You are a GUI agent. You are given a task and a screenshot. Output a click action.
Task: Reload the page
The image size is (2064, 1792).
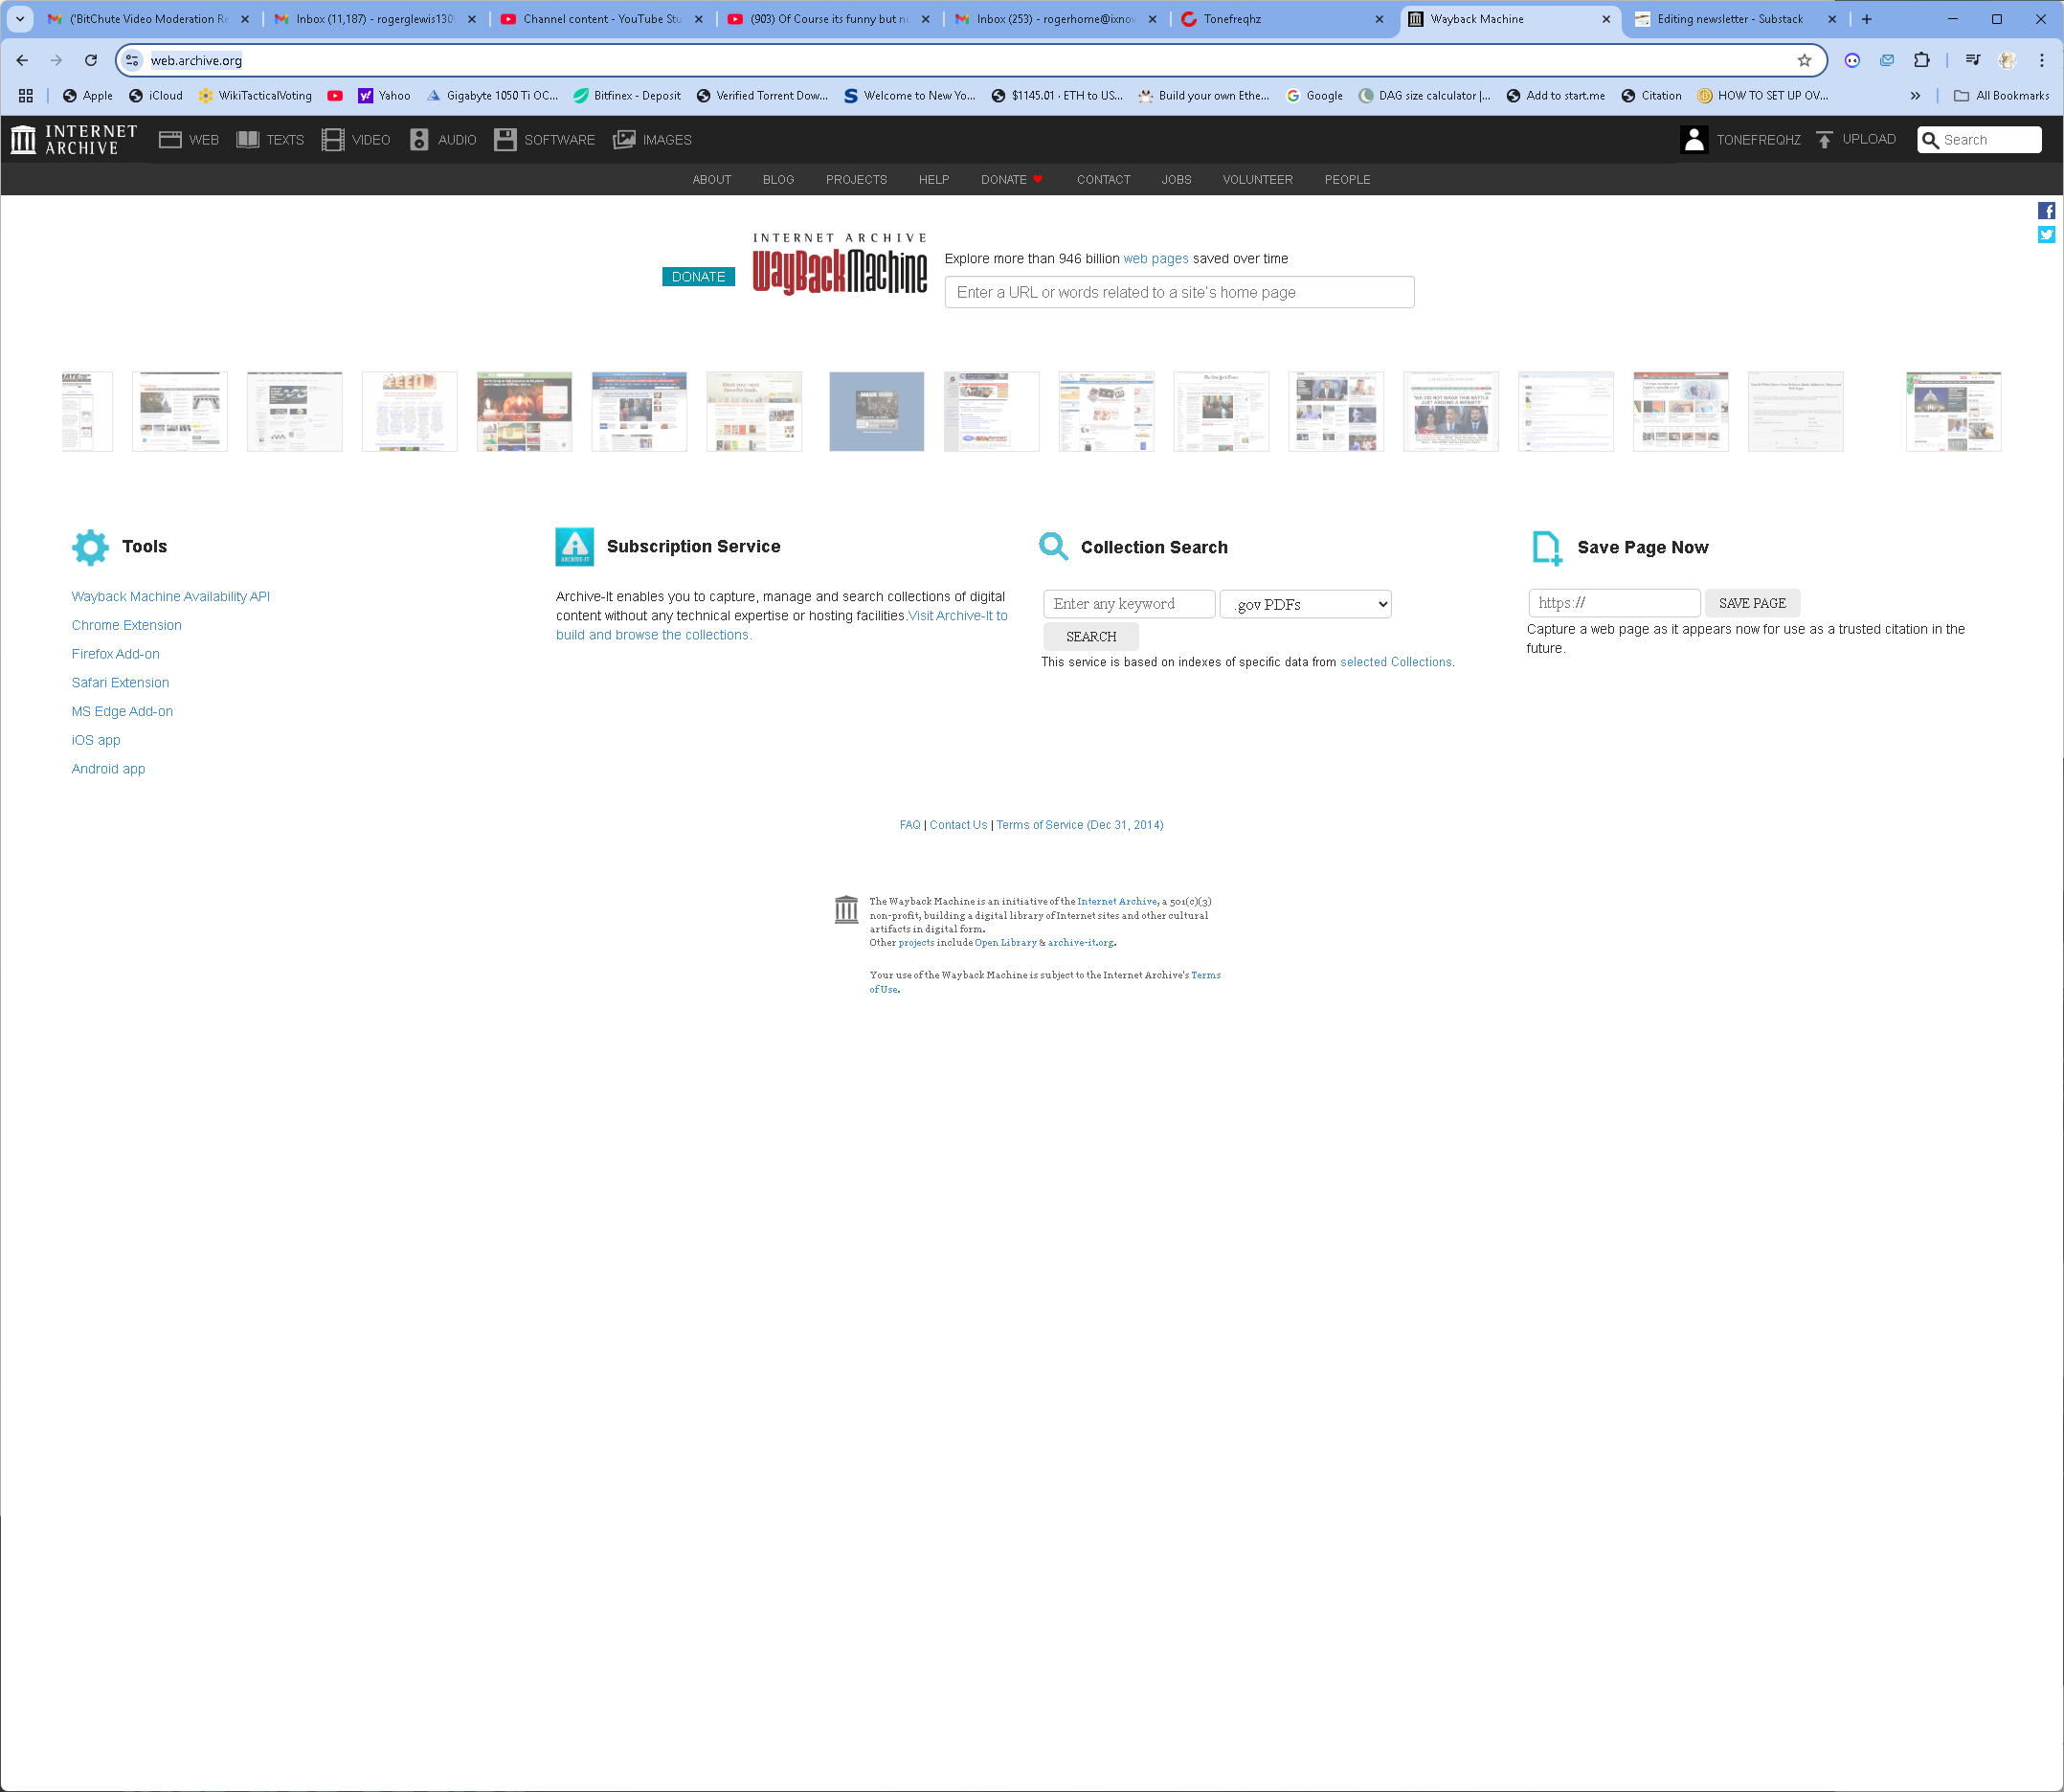coord(91,61)
